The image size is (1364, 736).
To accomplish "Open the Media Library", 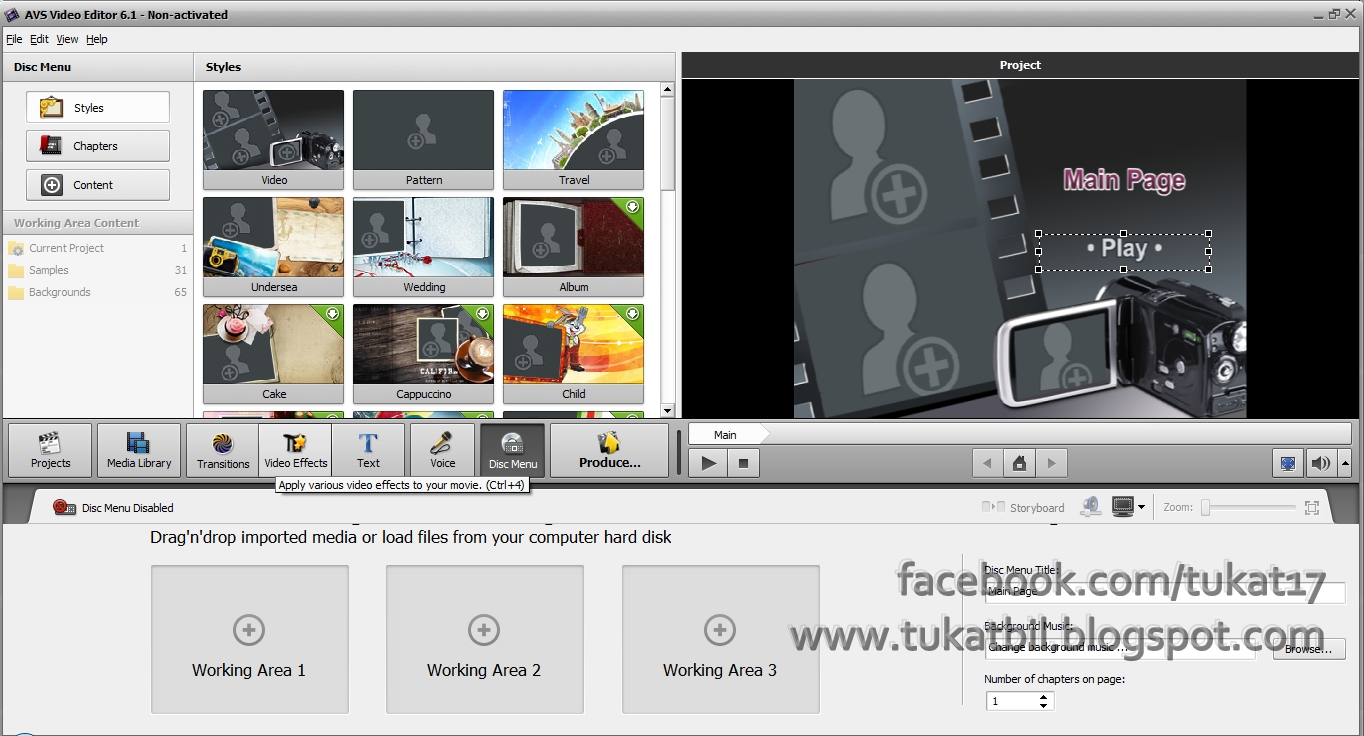I will tap(139, 450).
